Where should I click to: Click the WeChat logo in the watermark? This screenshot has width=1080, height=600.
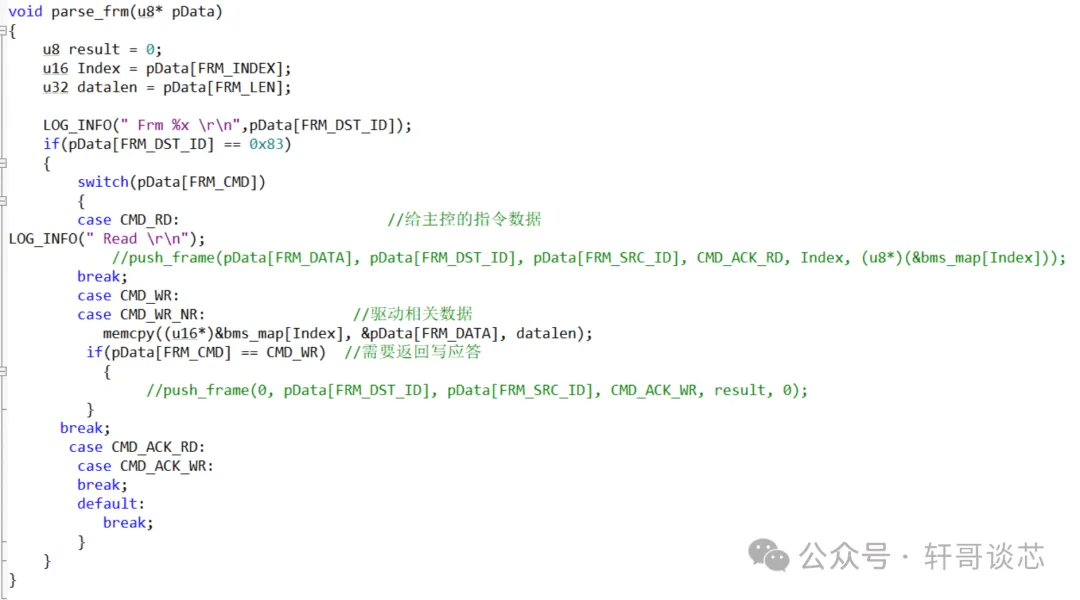[x=769, y=555]
